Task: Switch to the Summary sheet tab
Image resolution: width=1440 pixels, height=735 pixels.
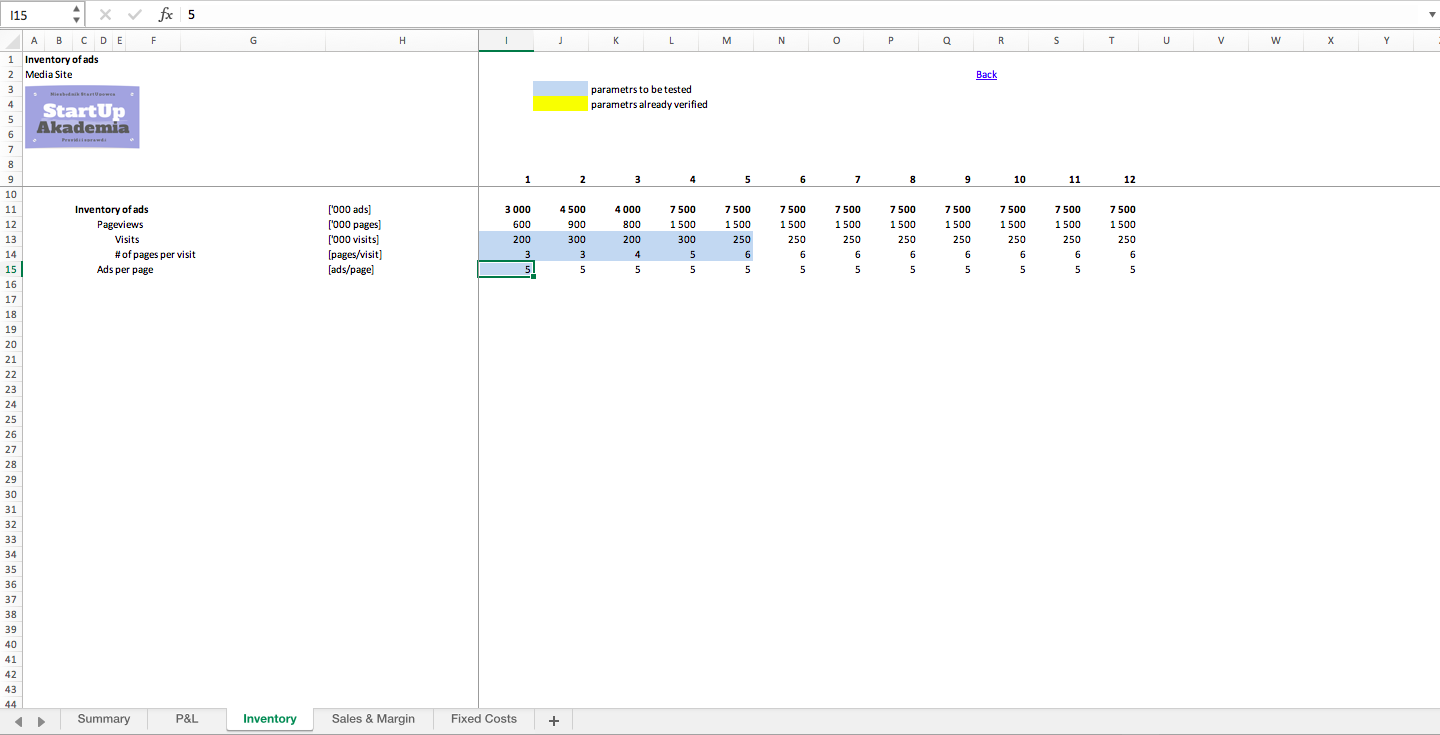Action: pos(104,719)
